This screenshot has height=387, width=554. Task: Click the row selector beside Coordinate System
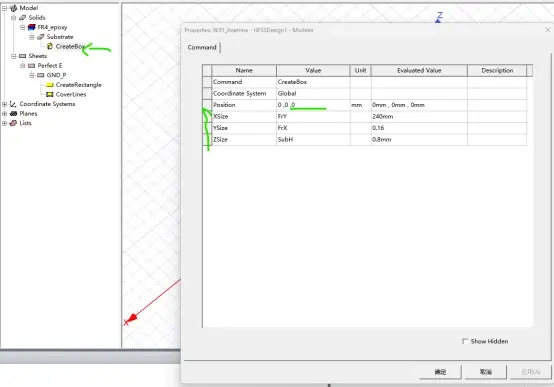[x=207, y=93]
